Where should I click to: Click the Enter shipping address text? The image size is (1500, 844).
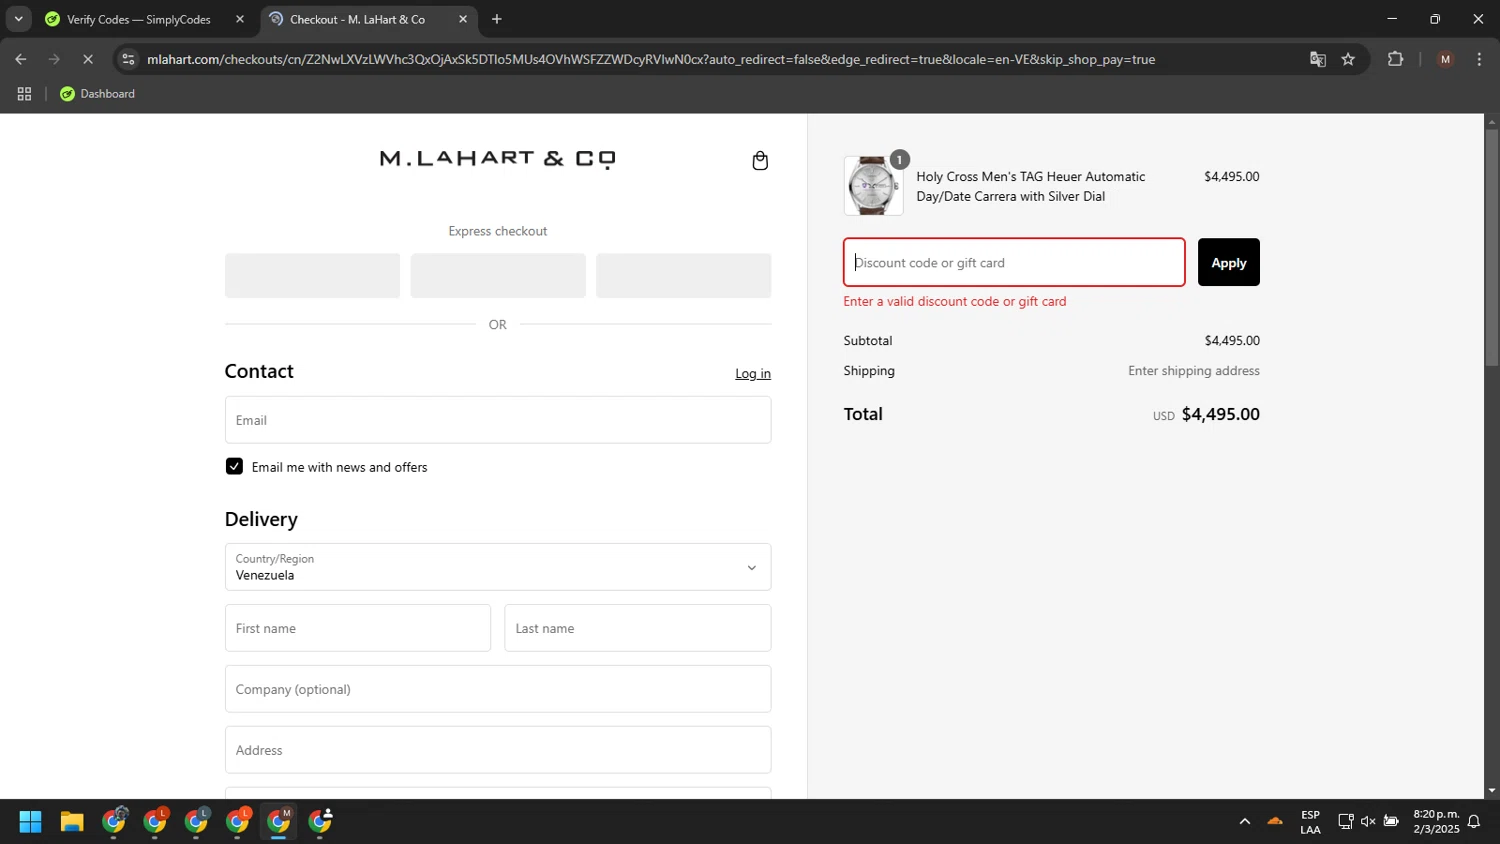[1194, 371]
